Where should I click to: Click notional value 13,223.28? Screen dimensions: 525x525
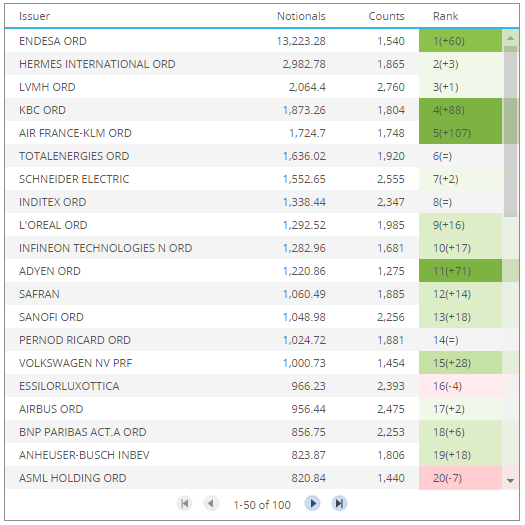coord(301,41)
